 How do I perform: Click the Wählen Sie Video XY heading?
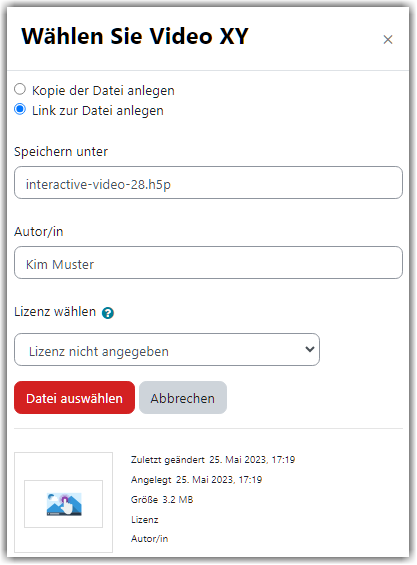pyautogui.click(x=135, y=36)
